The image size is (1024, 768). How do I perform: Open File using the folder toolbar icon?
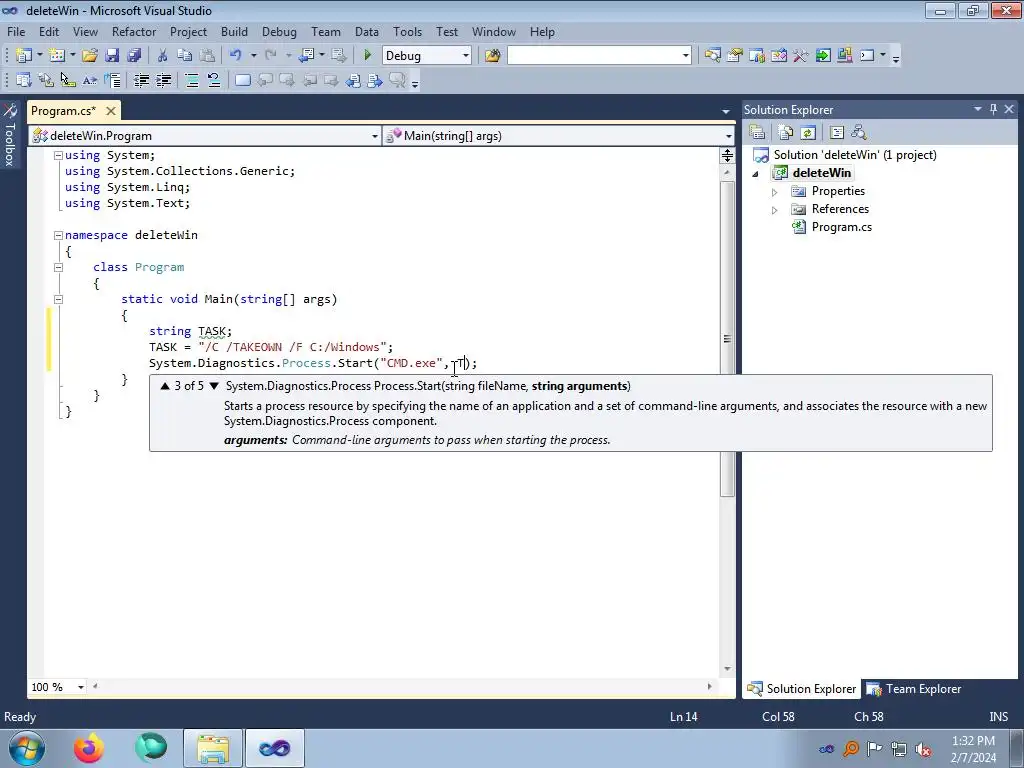tap(89, 56)
